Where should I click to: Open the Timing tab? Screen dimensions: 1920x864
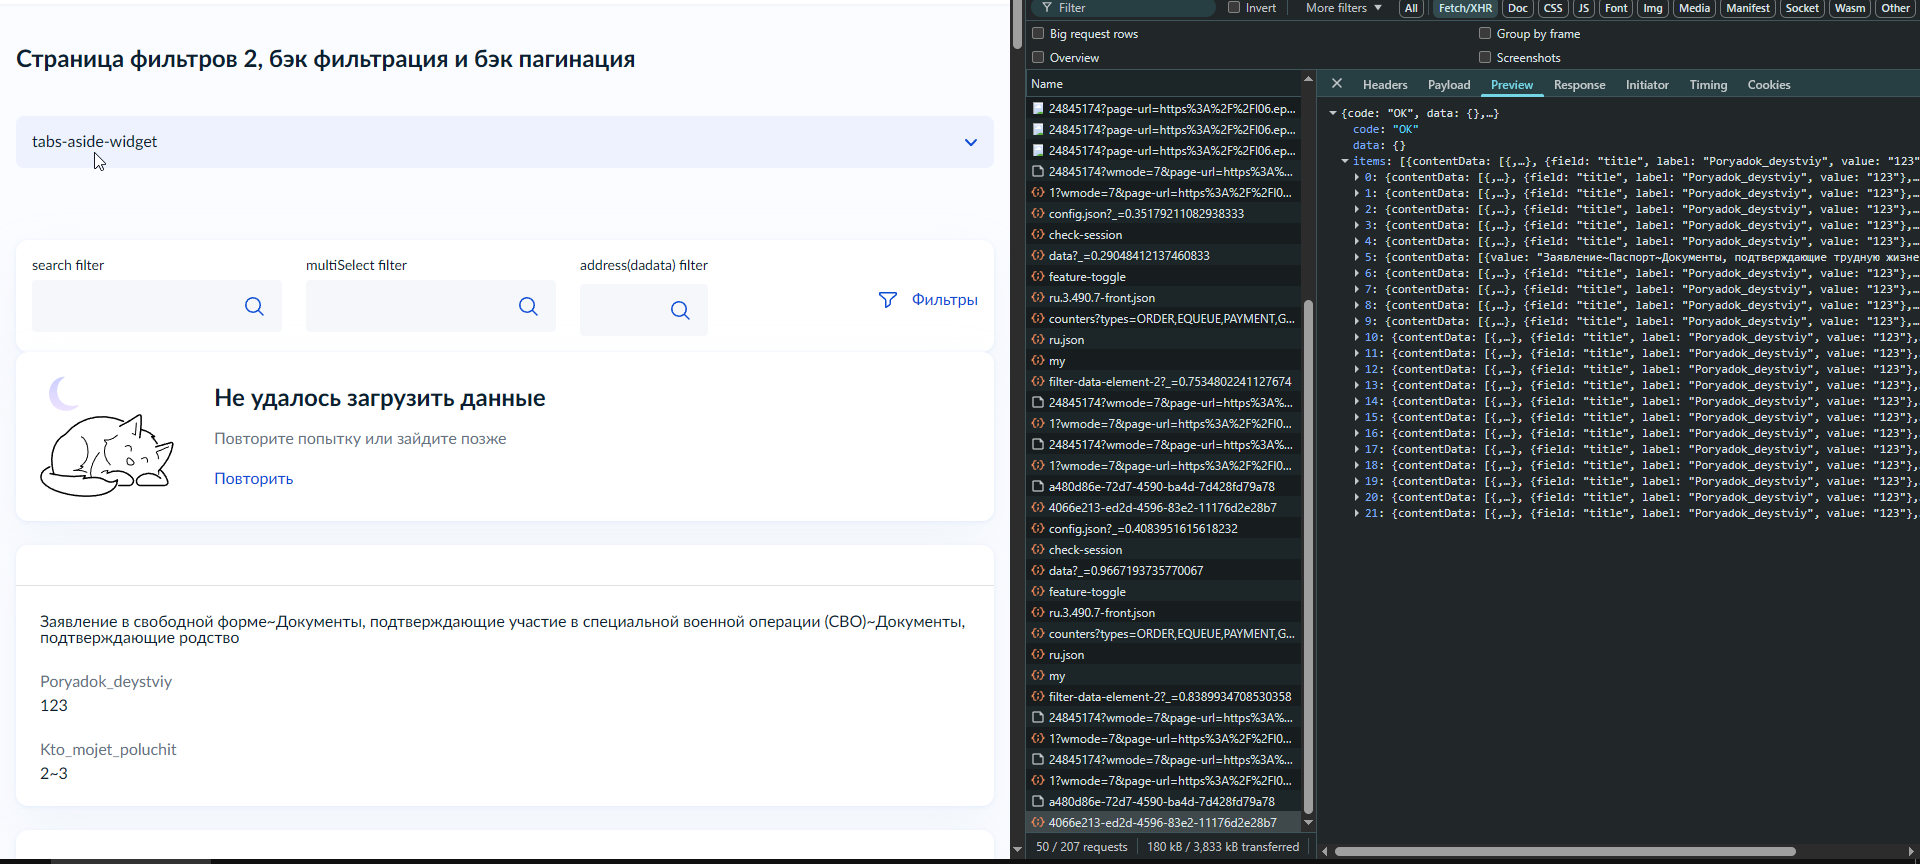click(x=1708, y=85)
